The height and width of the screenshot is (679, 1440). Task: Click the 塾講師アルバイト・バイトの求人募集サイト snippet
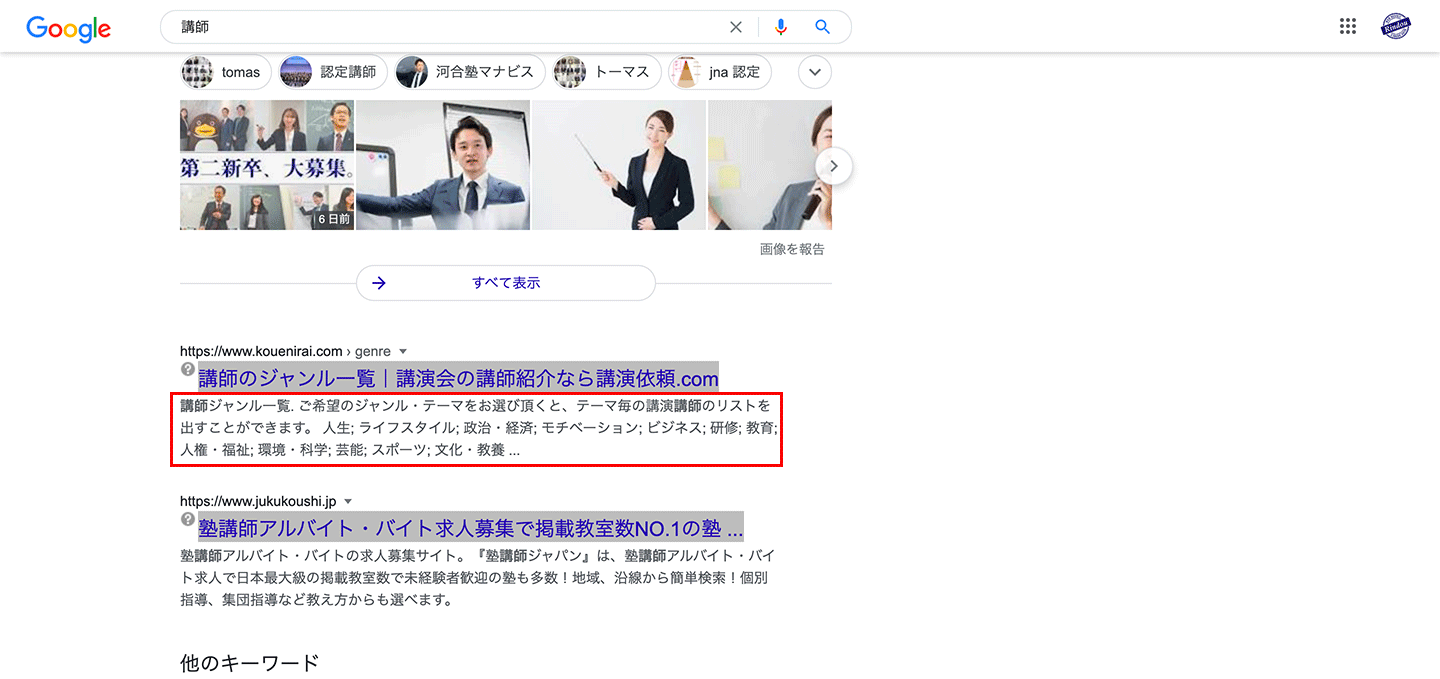(477, 578)
